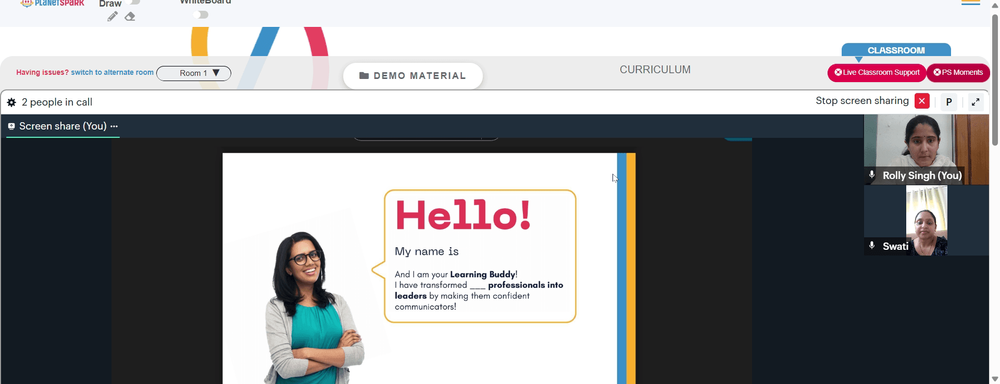Screen dimensions: 1000x384
Task: Click Rolly Singh video thumbnail
Action: [926, 150]
